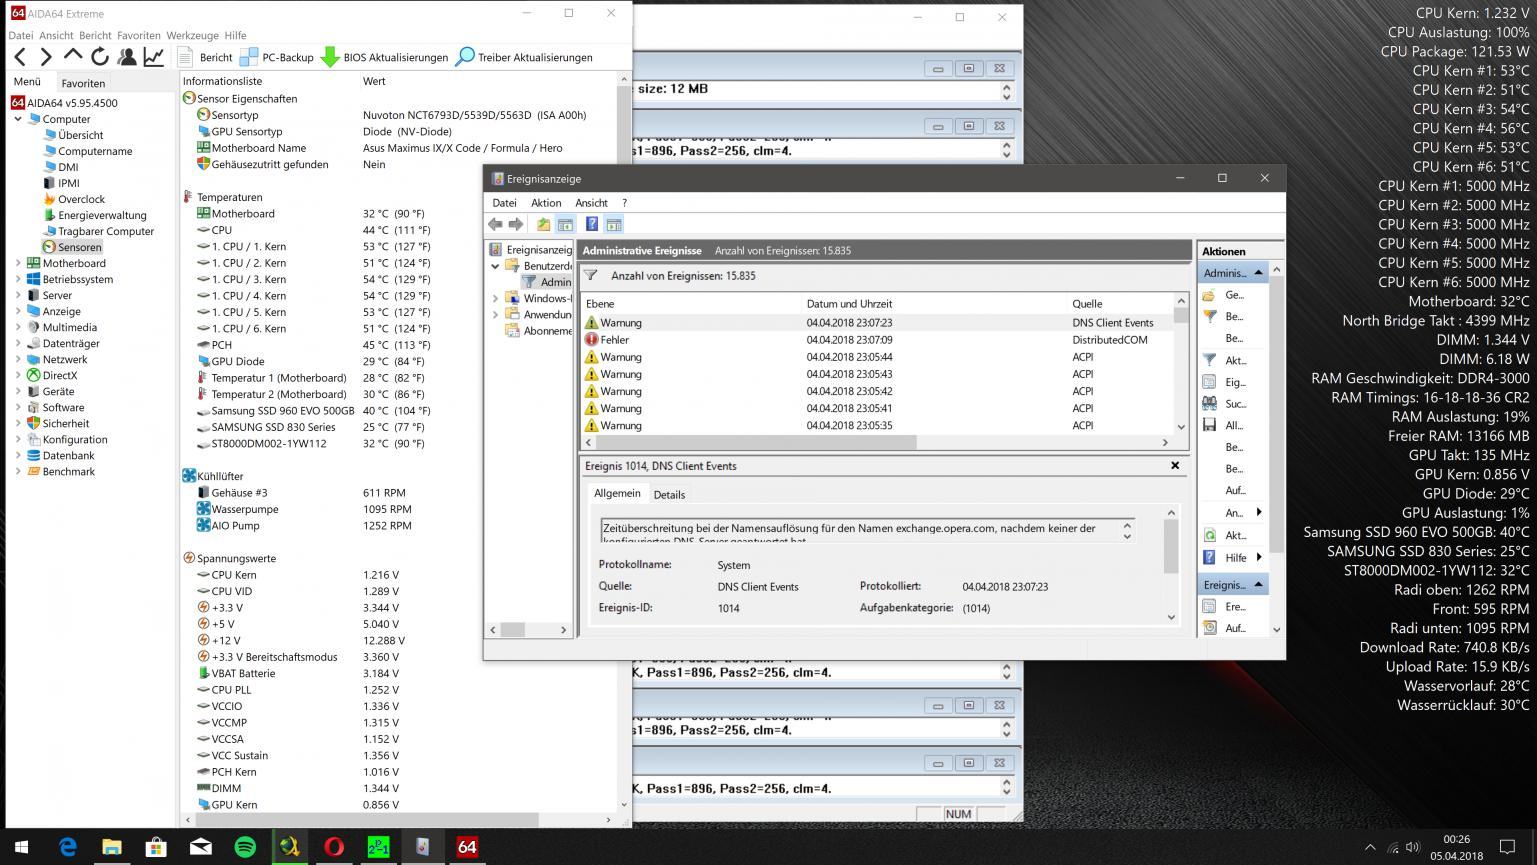Viewport: 1537px width, 865px height.
Task: Click the open-folder 'Ge...' action icon
Action: [x=1209, y=295]
